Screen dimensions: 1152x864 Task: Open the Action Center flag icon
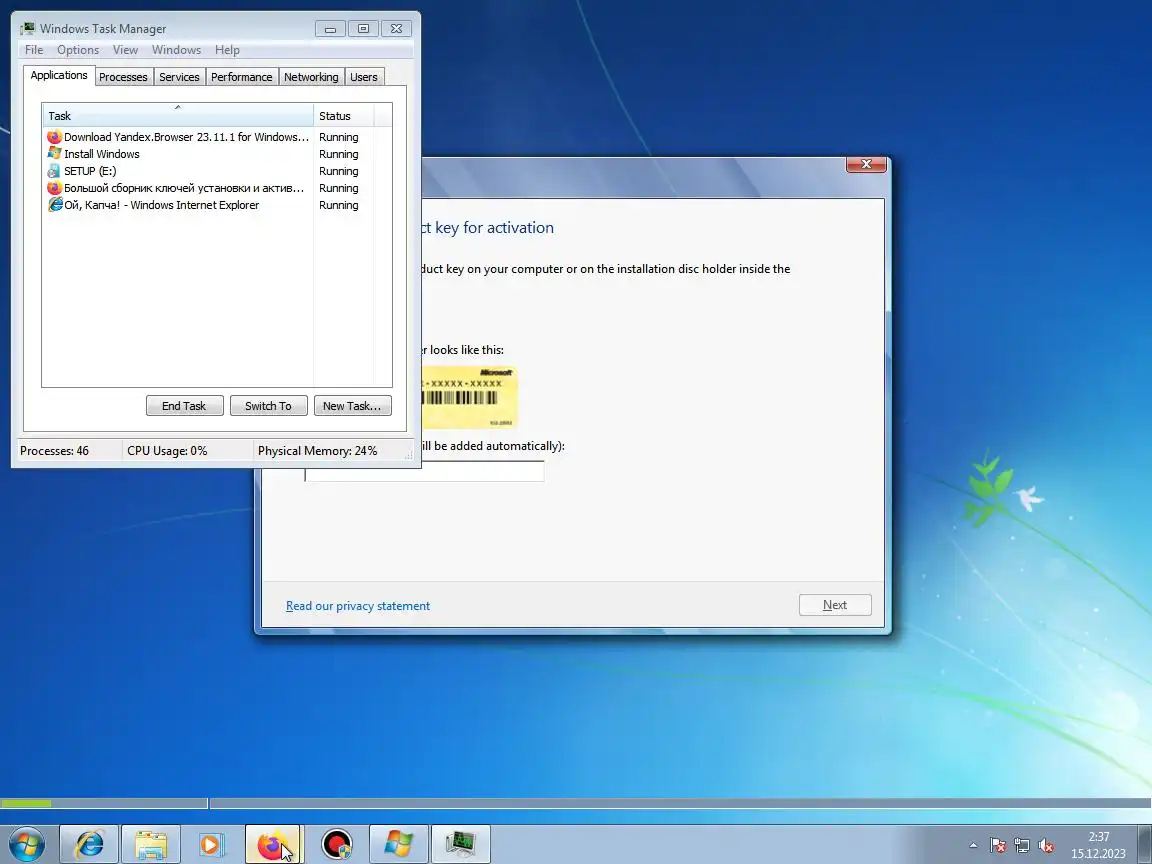tap(997, 845)
